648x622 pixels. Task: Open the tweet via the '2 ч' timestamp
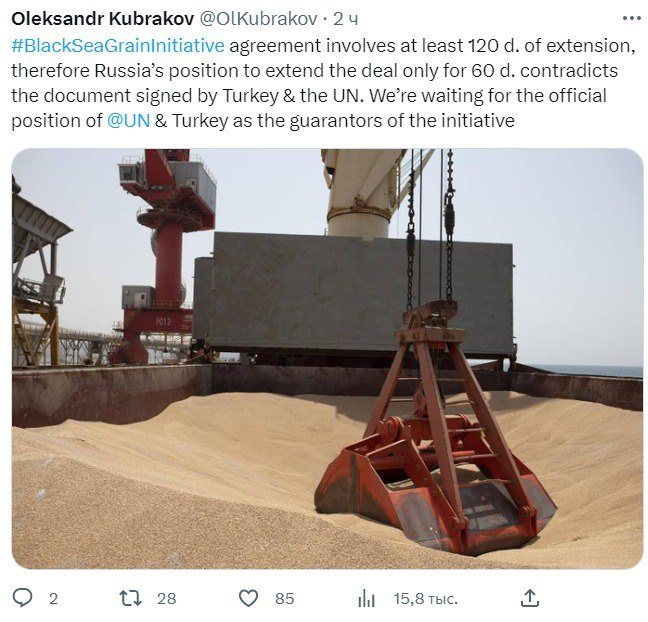click(344, 19)
